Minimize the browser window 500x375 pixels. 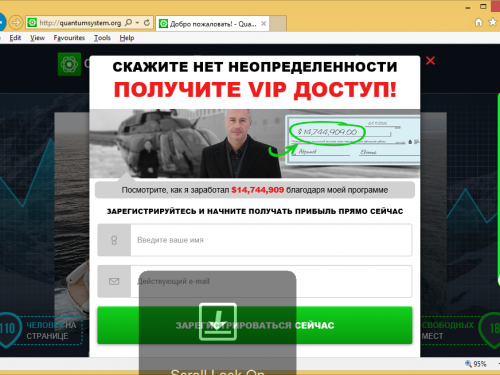coord(468,7)
